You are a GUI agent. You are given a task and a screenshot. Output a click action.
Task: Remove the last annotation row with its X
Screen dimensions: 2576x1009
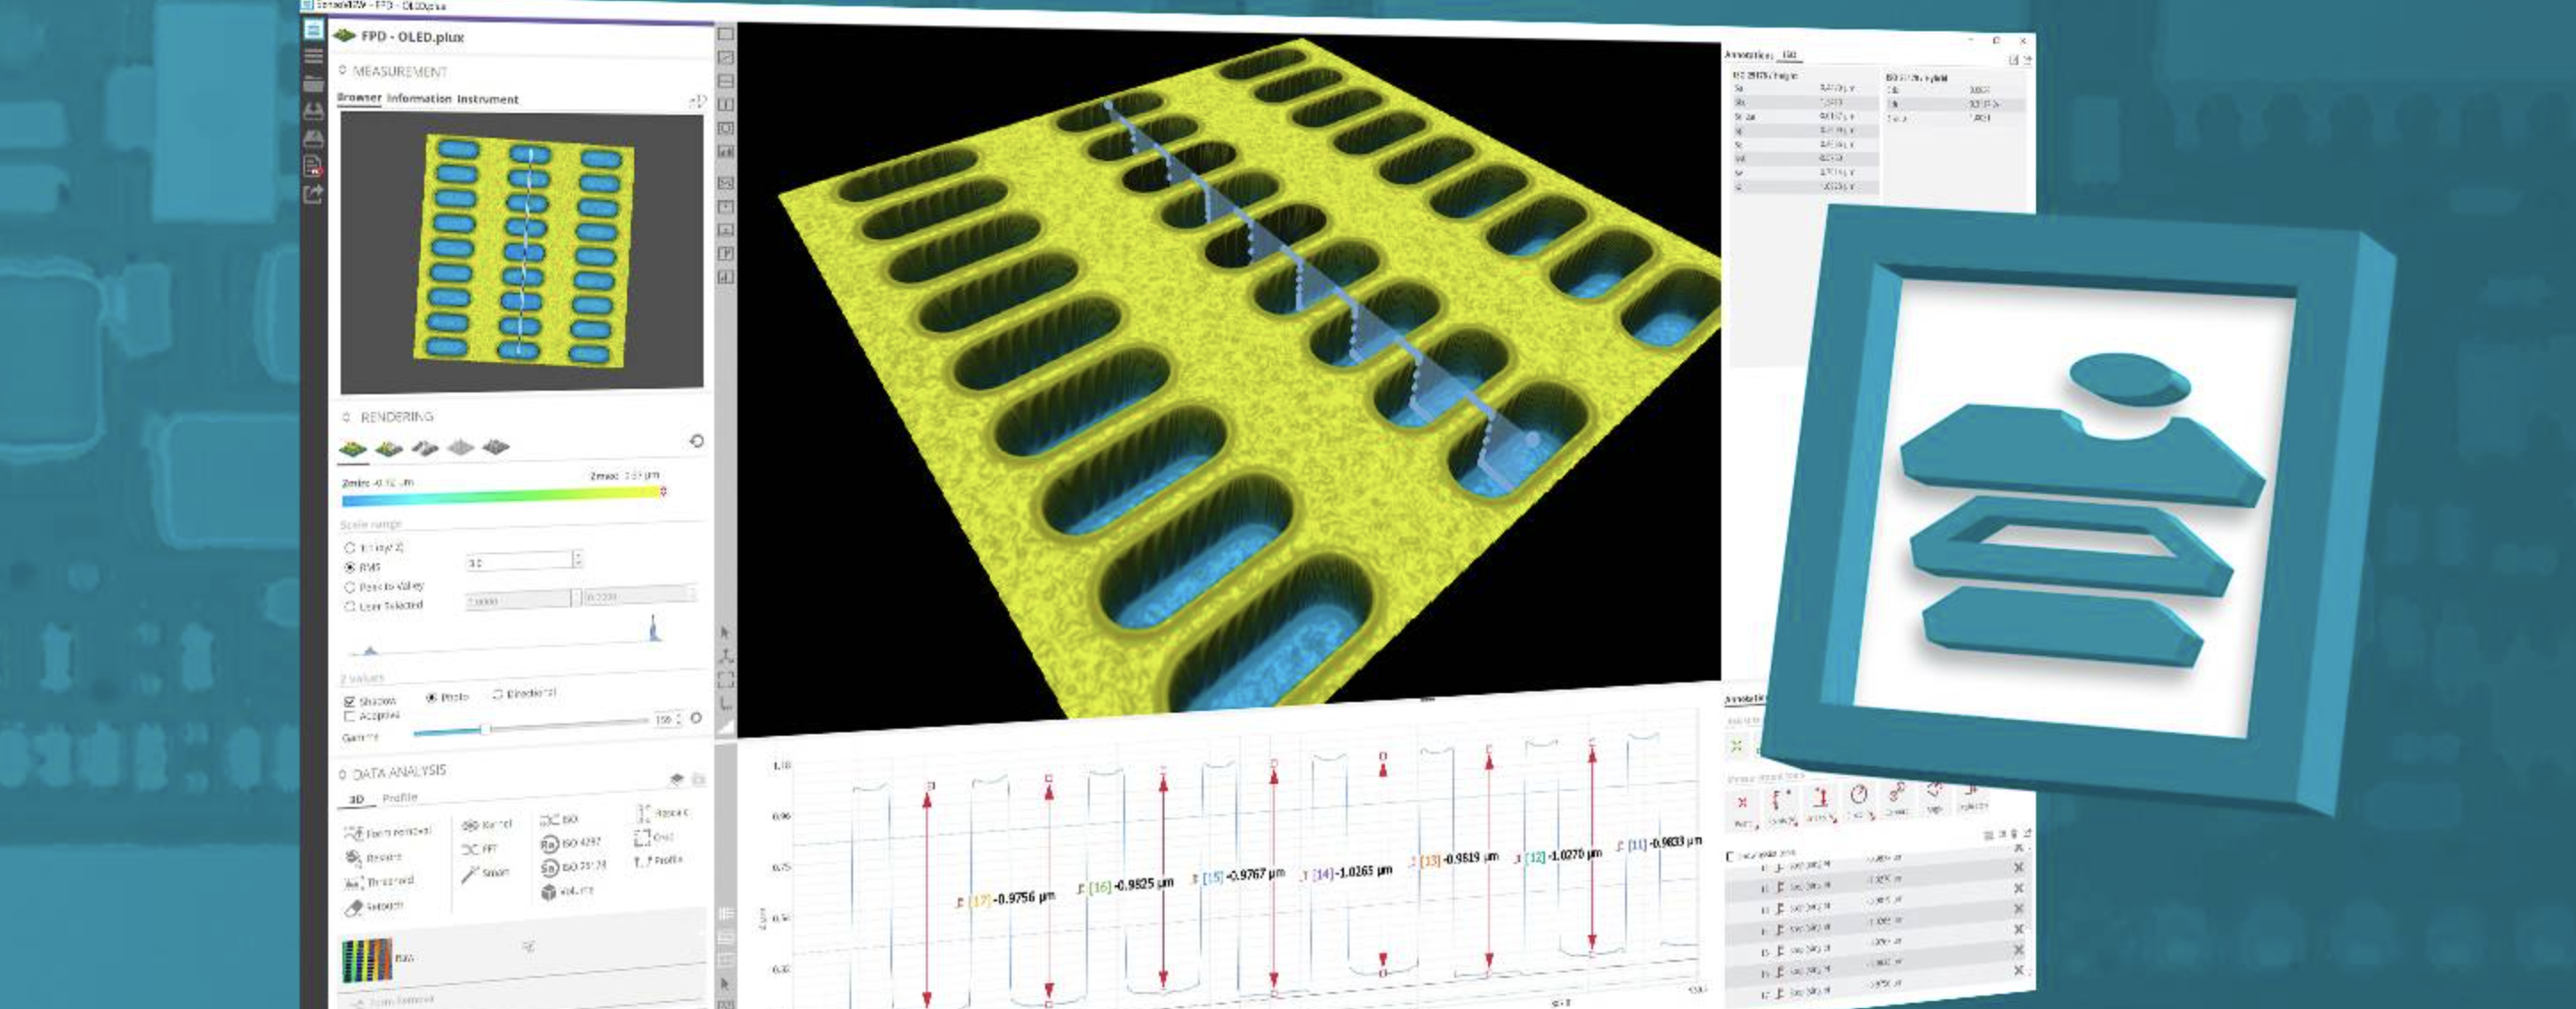2017,970
